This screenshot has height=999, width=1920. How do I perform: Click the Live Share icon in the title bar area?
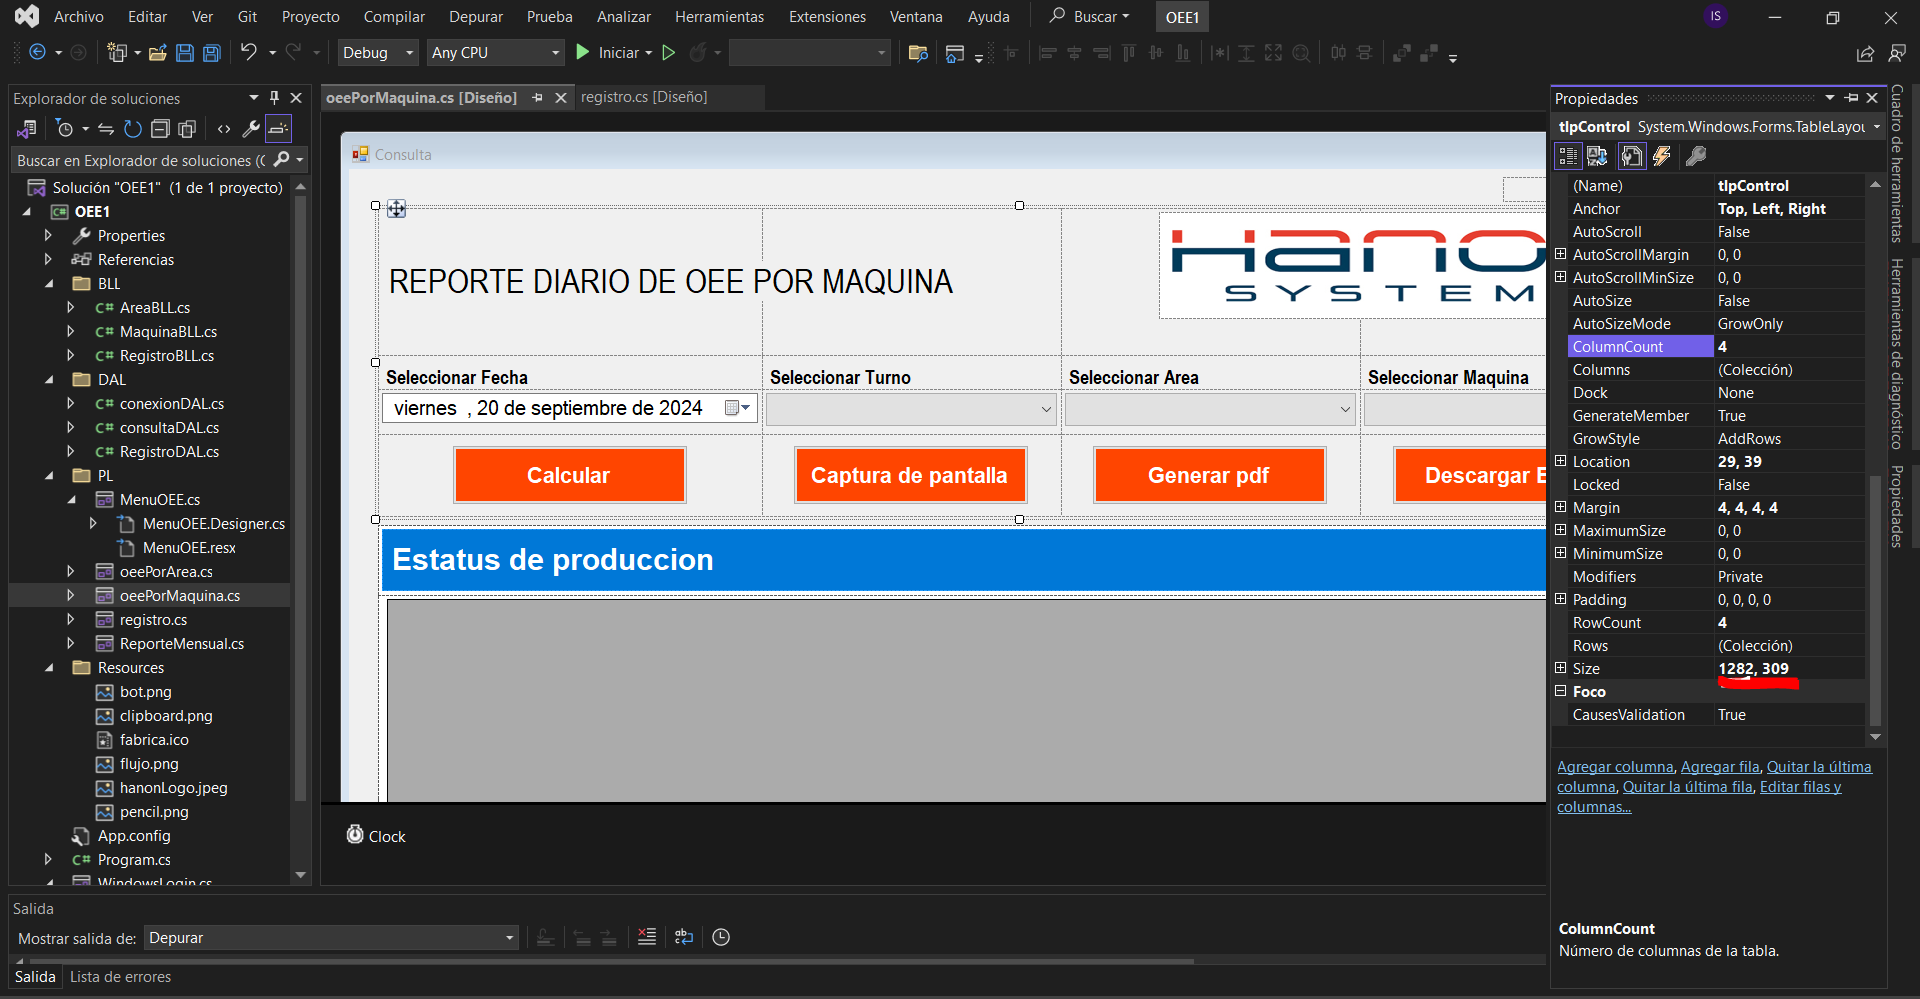point(1865,53)
